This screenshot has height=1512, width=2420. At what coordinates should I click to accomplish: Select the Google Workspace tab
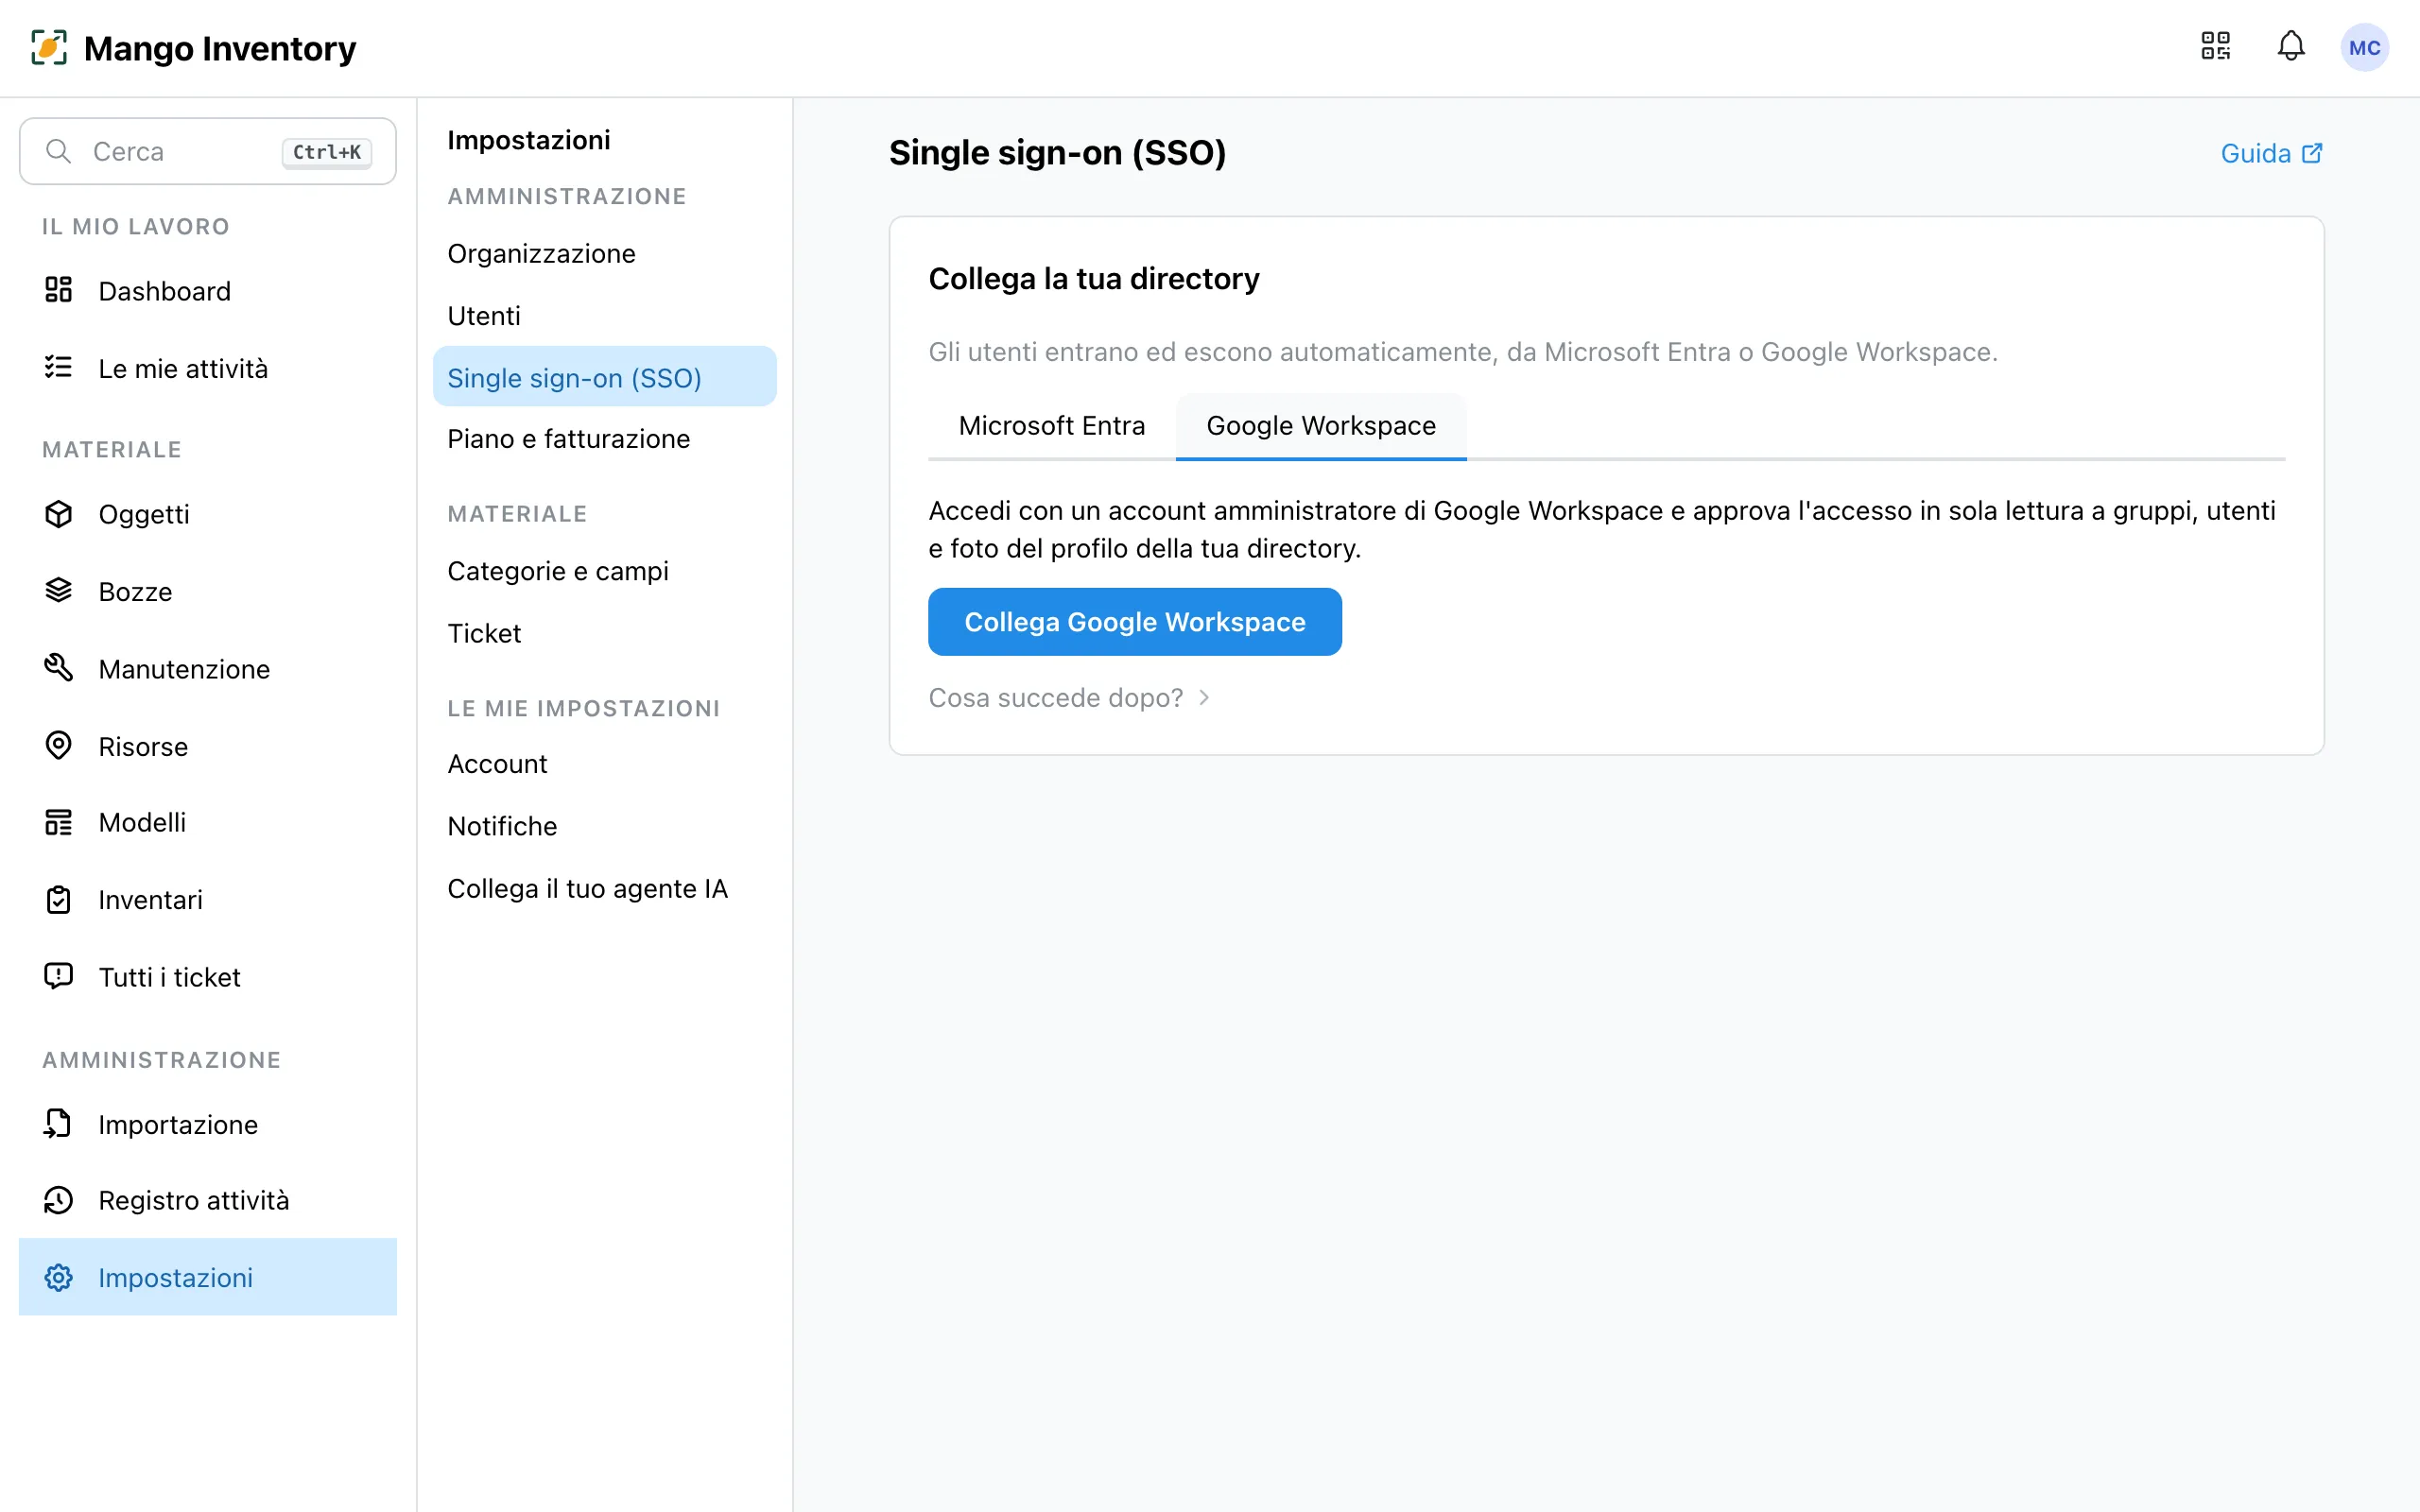point(1321,426)
